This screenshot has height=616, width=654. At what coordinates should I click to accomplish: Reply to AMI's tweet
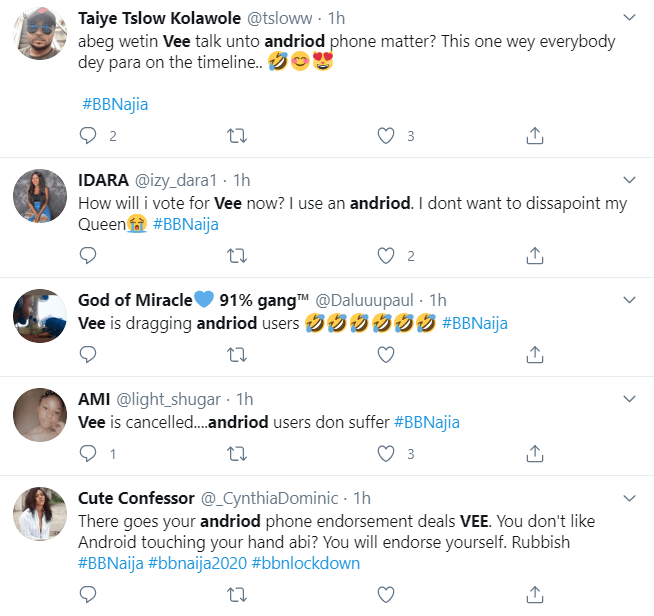pyautogui.click(x=88, y=453)
